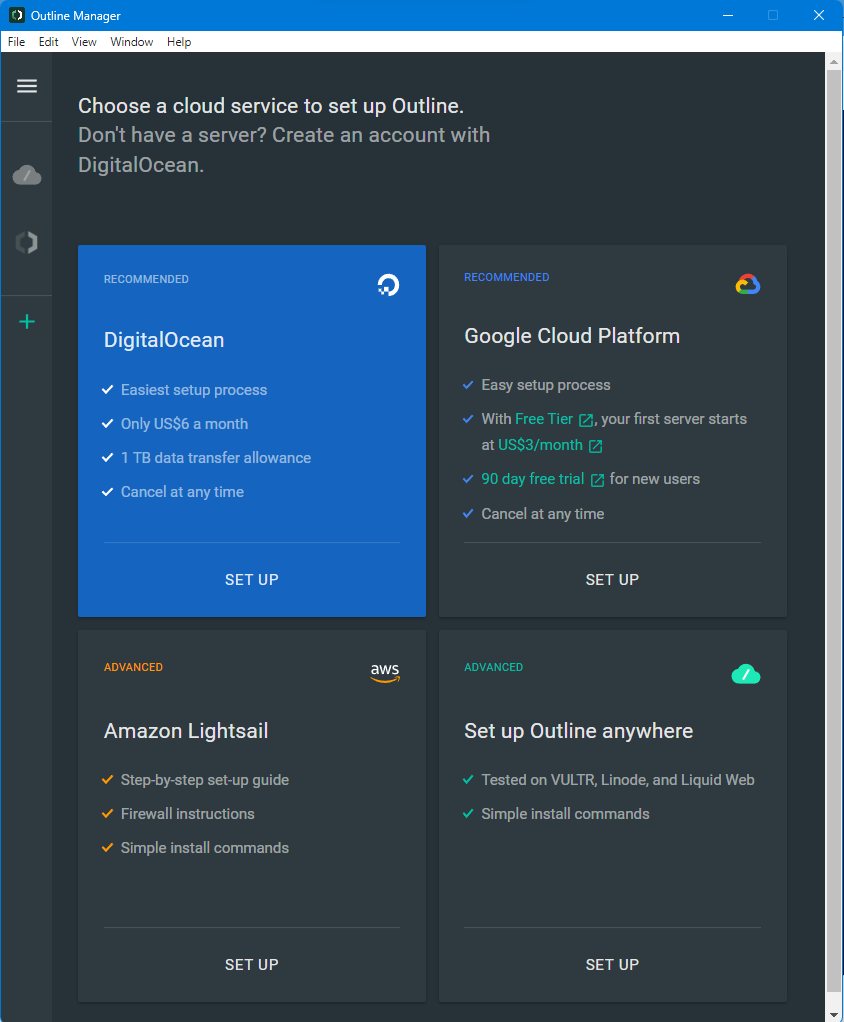844x1022 pixels.
Task: Click the scrollbar down arrow
Action: [x=834, y=1013]
